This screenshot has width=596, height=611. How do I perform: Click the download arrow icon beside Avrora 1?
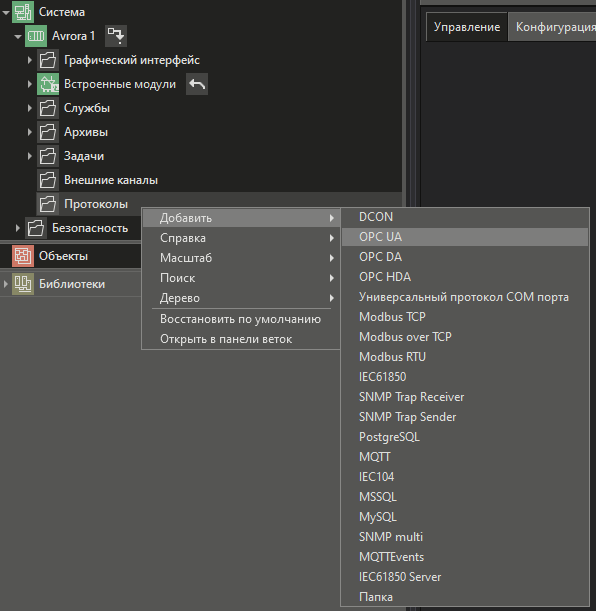point(116,36)
